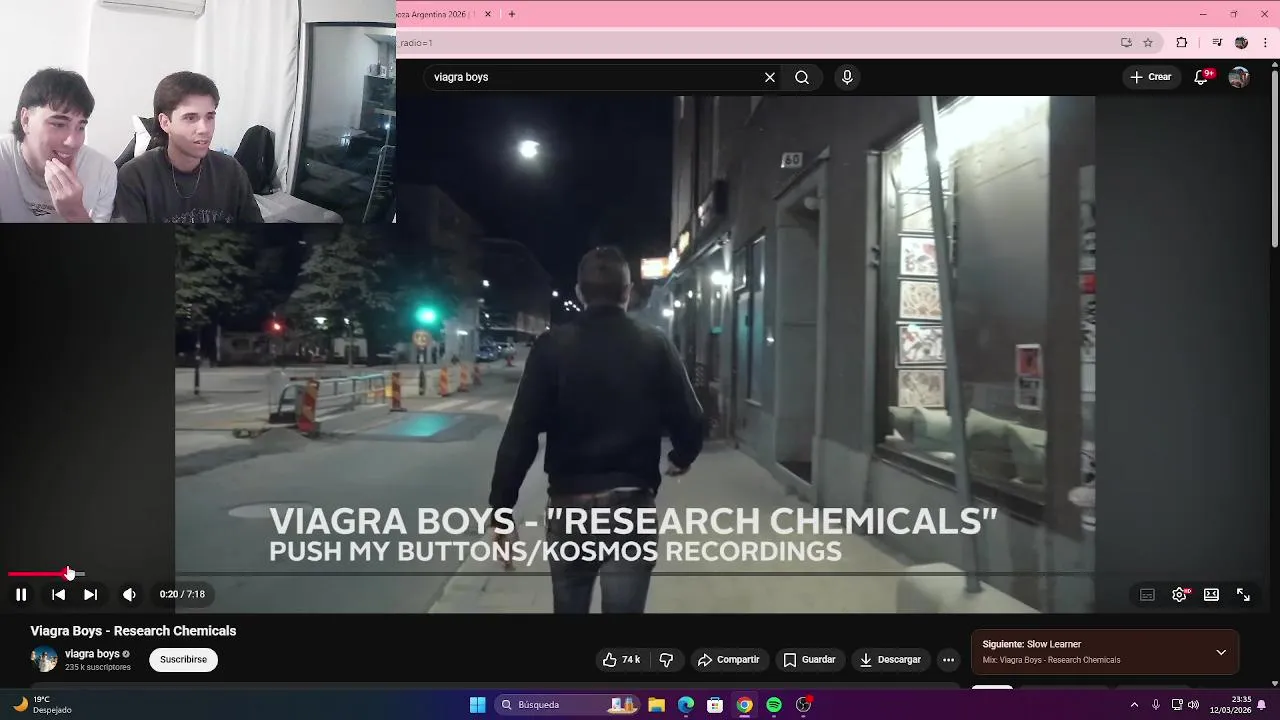Pause the Research Chemicals video
This screenshot has height=720, width=1280.
pos(21,594)
